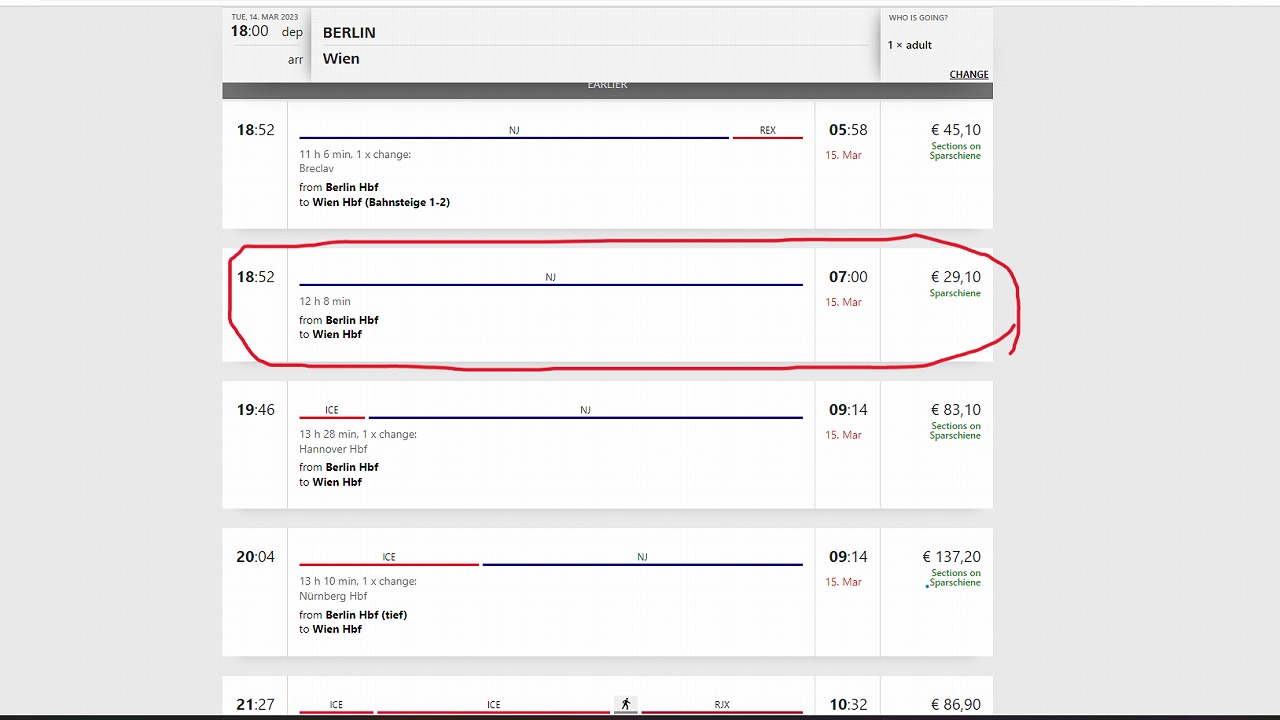Screen dimensions: 1280x720
Task: Click the REX train segment label
Action: (768, 130)
